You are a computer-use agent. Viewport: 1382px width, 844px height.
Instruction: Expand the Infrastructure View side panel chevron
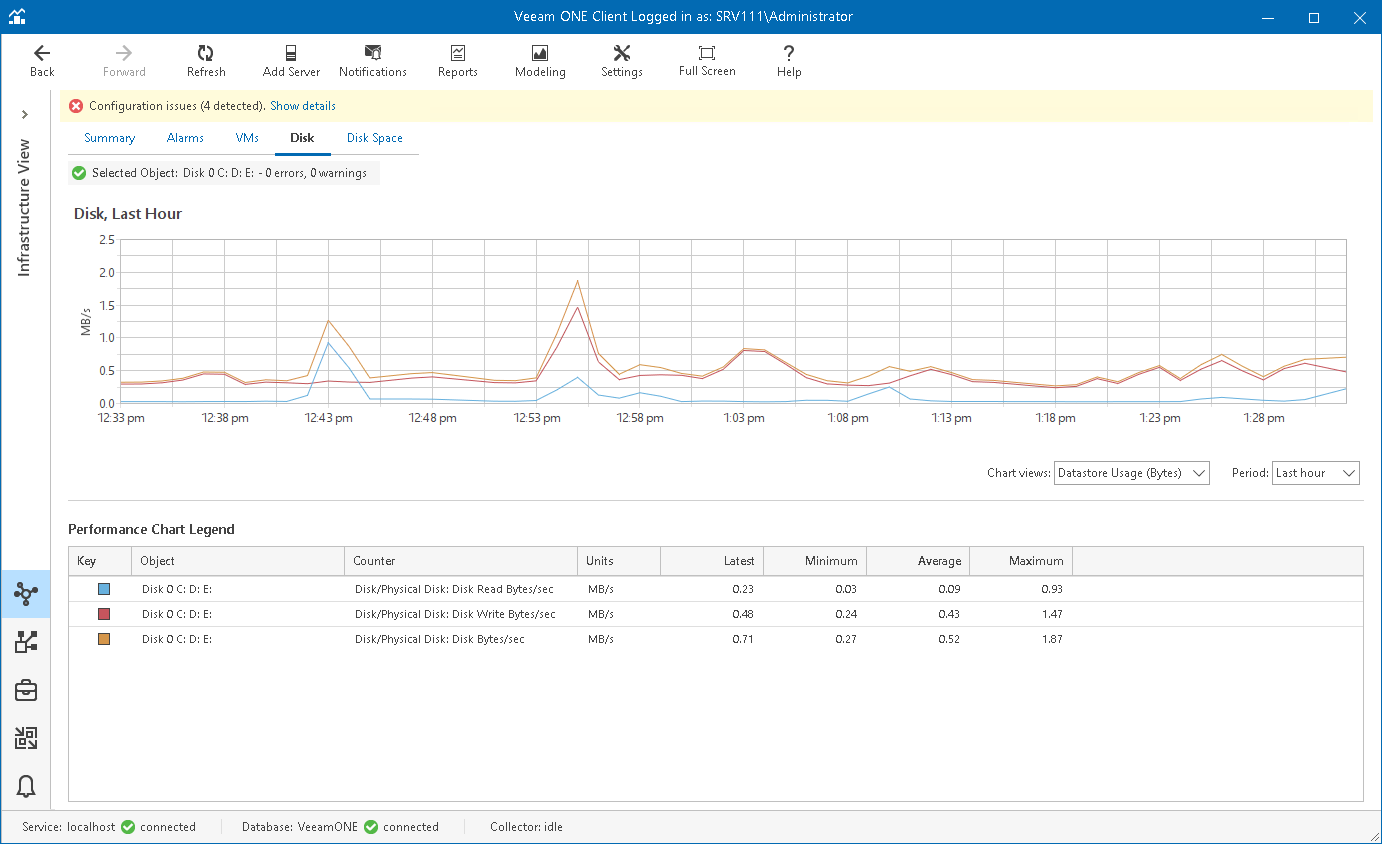click(25, 115)
